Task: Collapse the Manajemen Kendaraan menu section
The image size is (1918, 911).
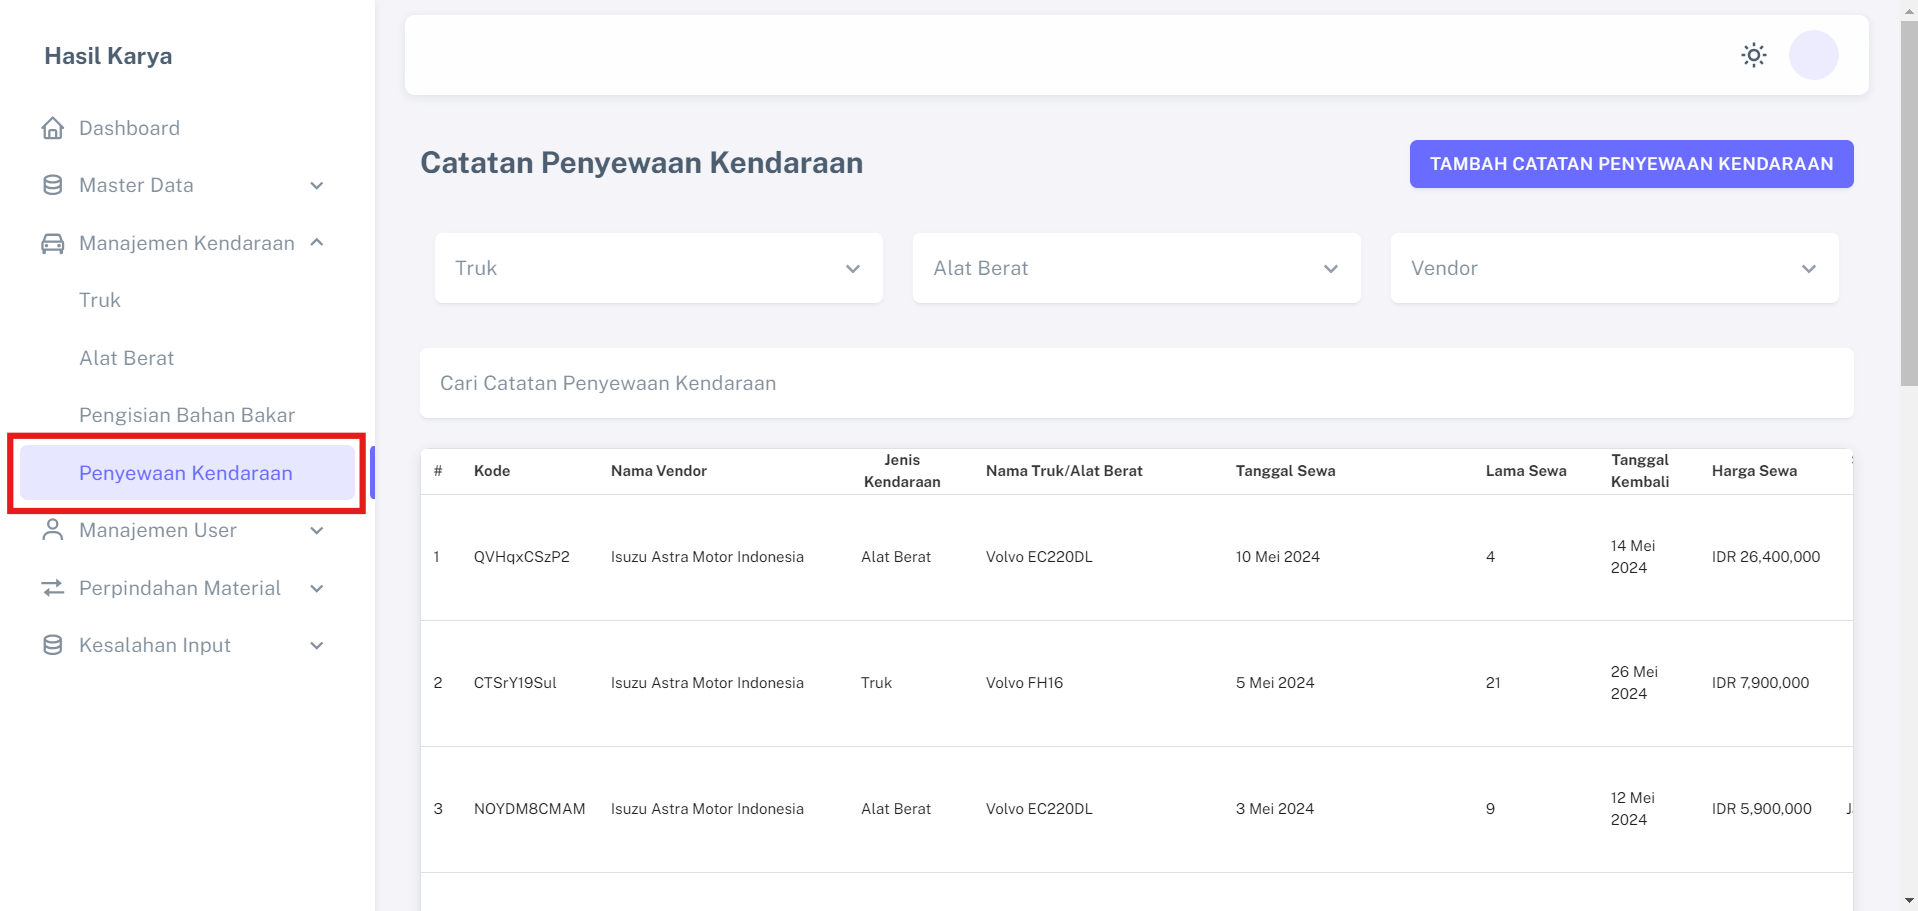Action: pos(317,243)
